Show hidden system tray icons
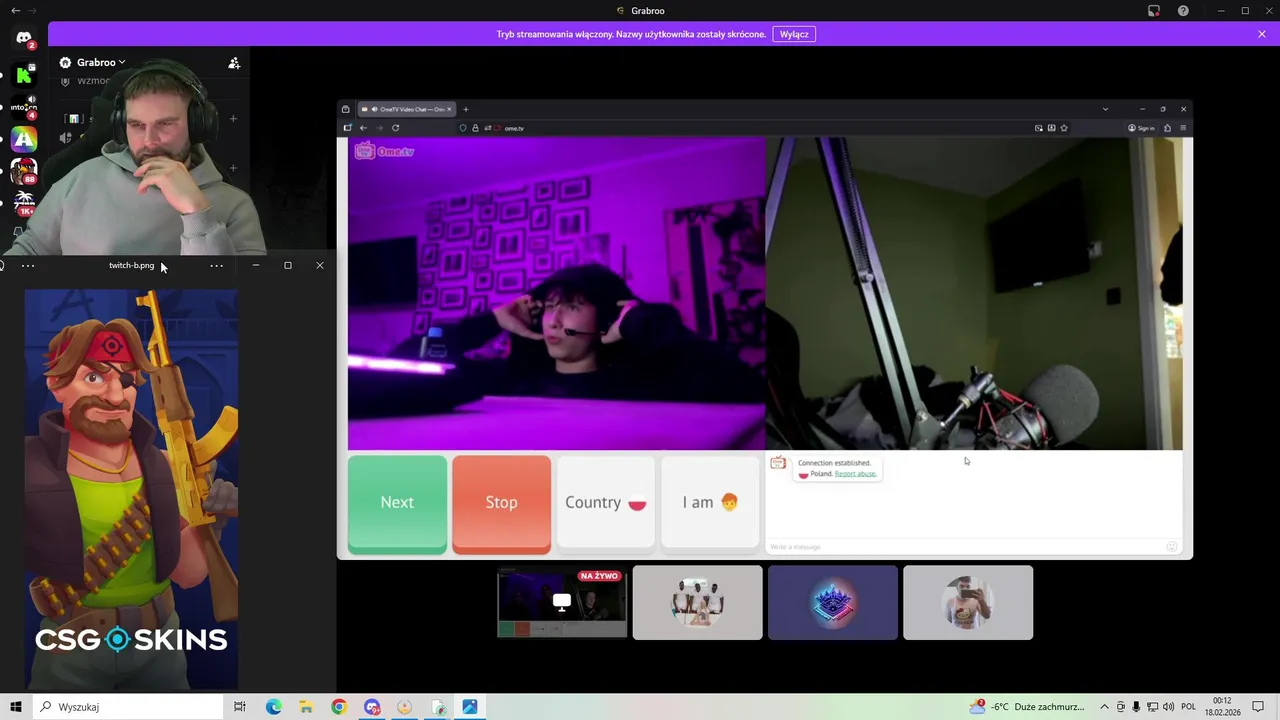Image resolution: width=1280 pixels, height=720 pixels. click(x=1104, y=707)
